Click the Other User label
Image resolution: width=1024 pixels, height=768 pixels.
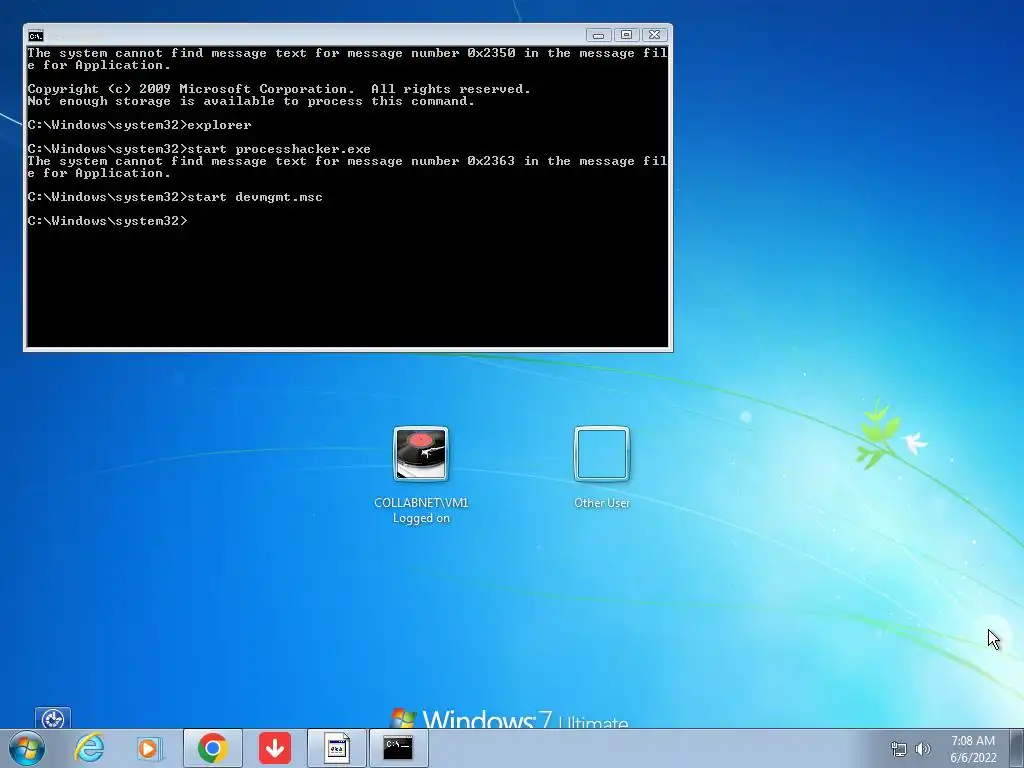point(601,503)
